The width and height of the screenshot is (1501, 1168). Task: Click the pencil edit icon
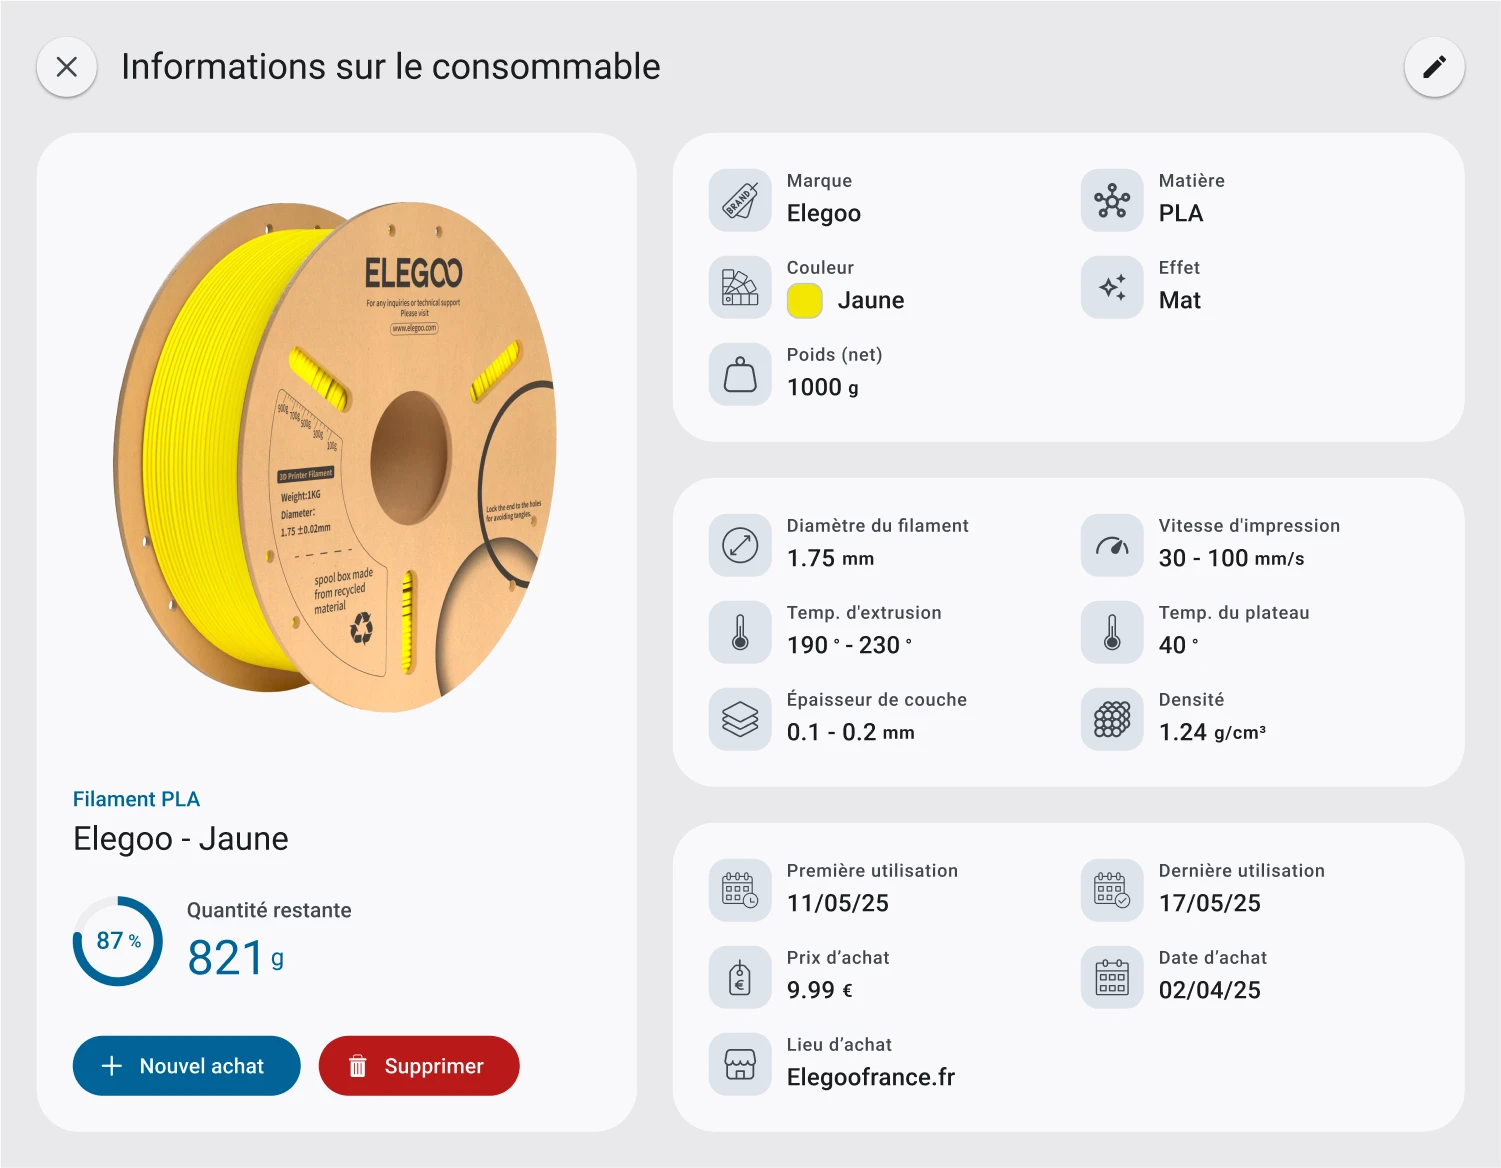coord(1434,67)
